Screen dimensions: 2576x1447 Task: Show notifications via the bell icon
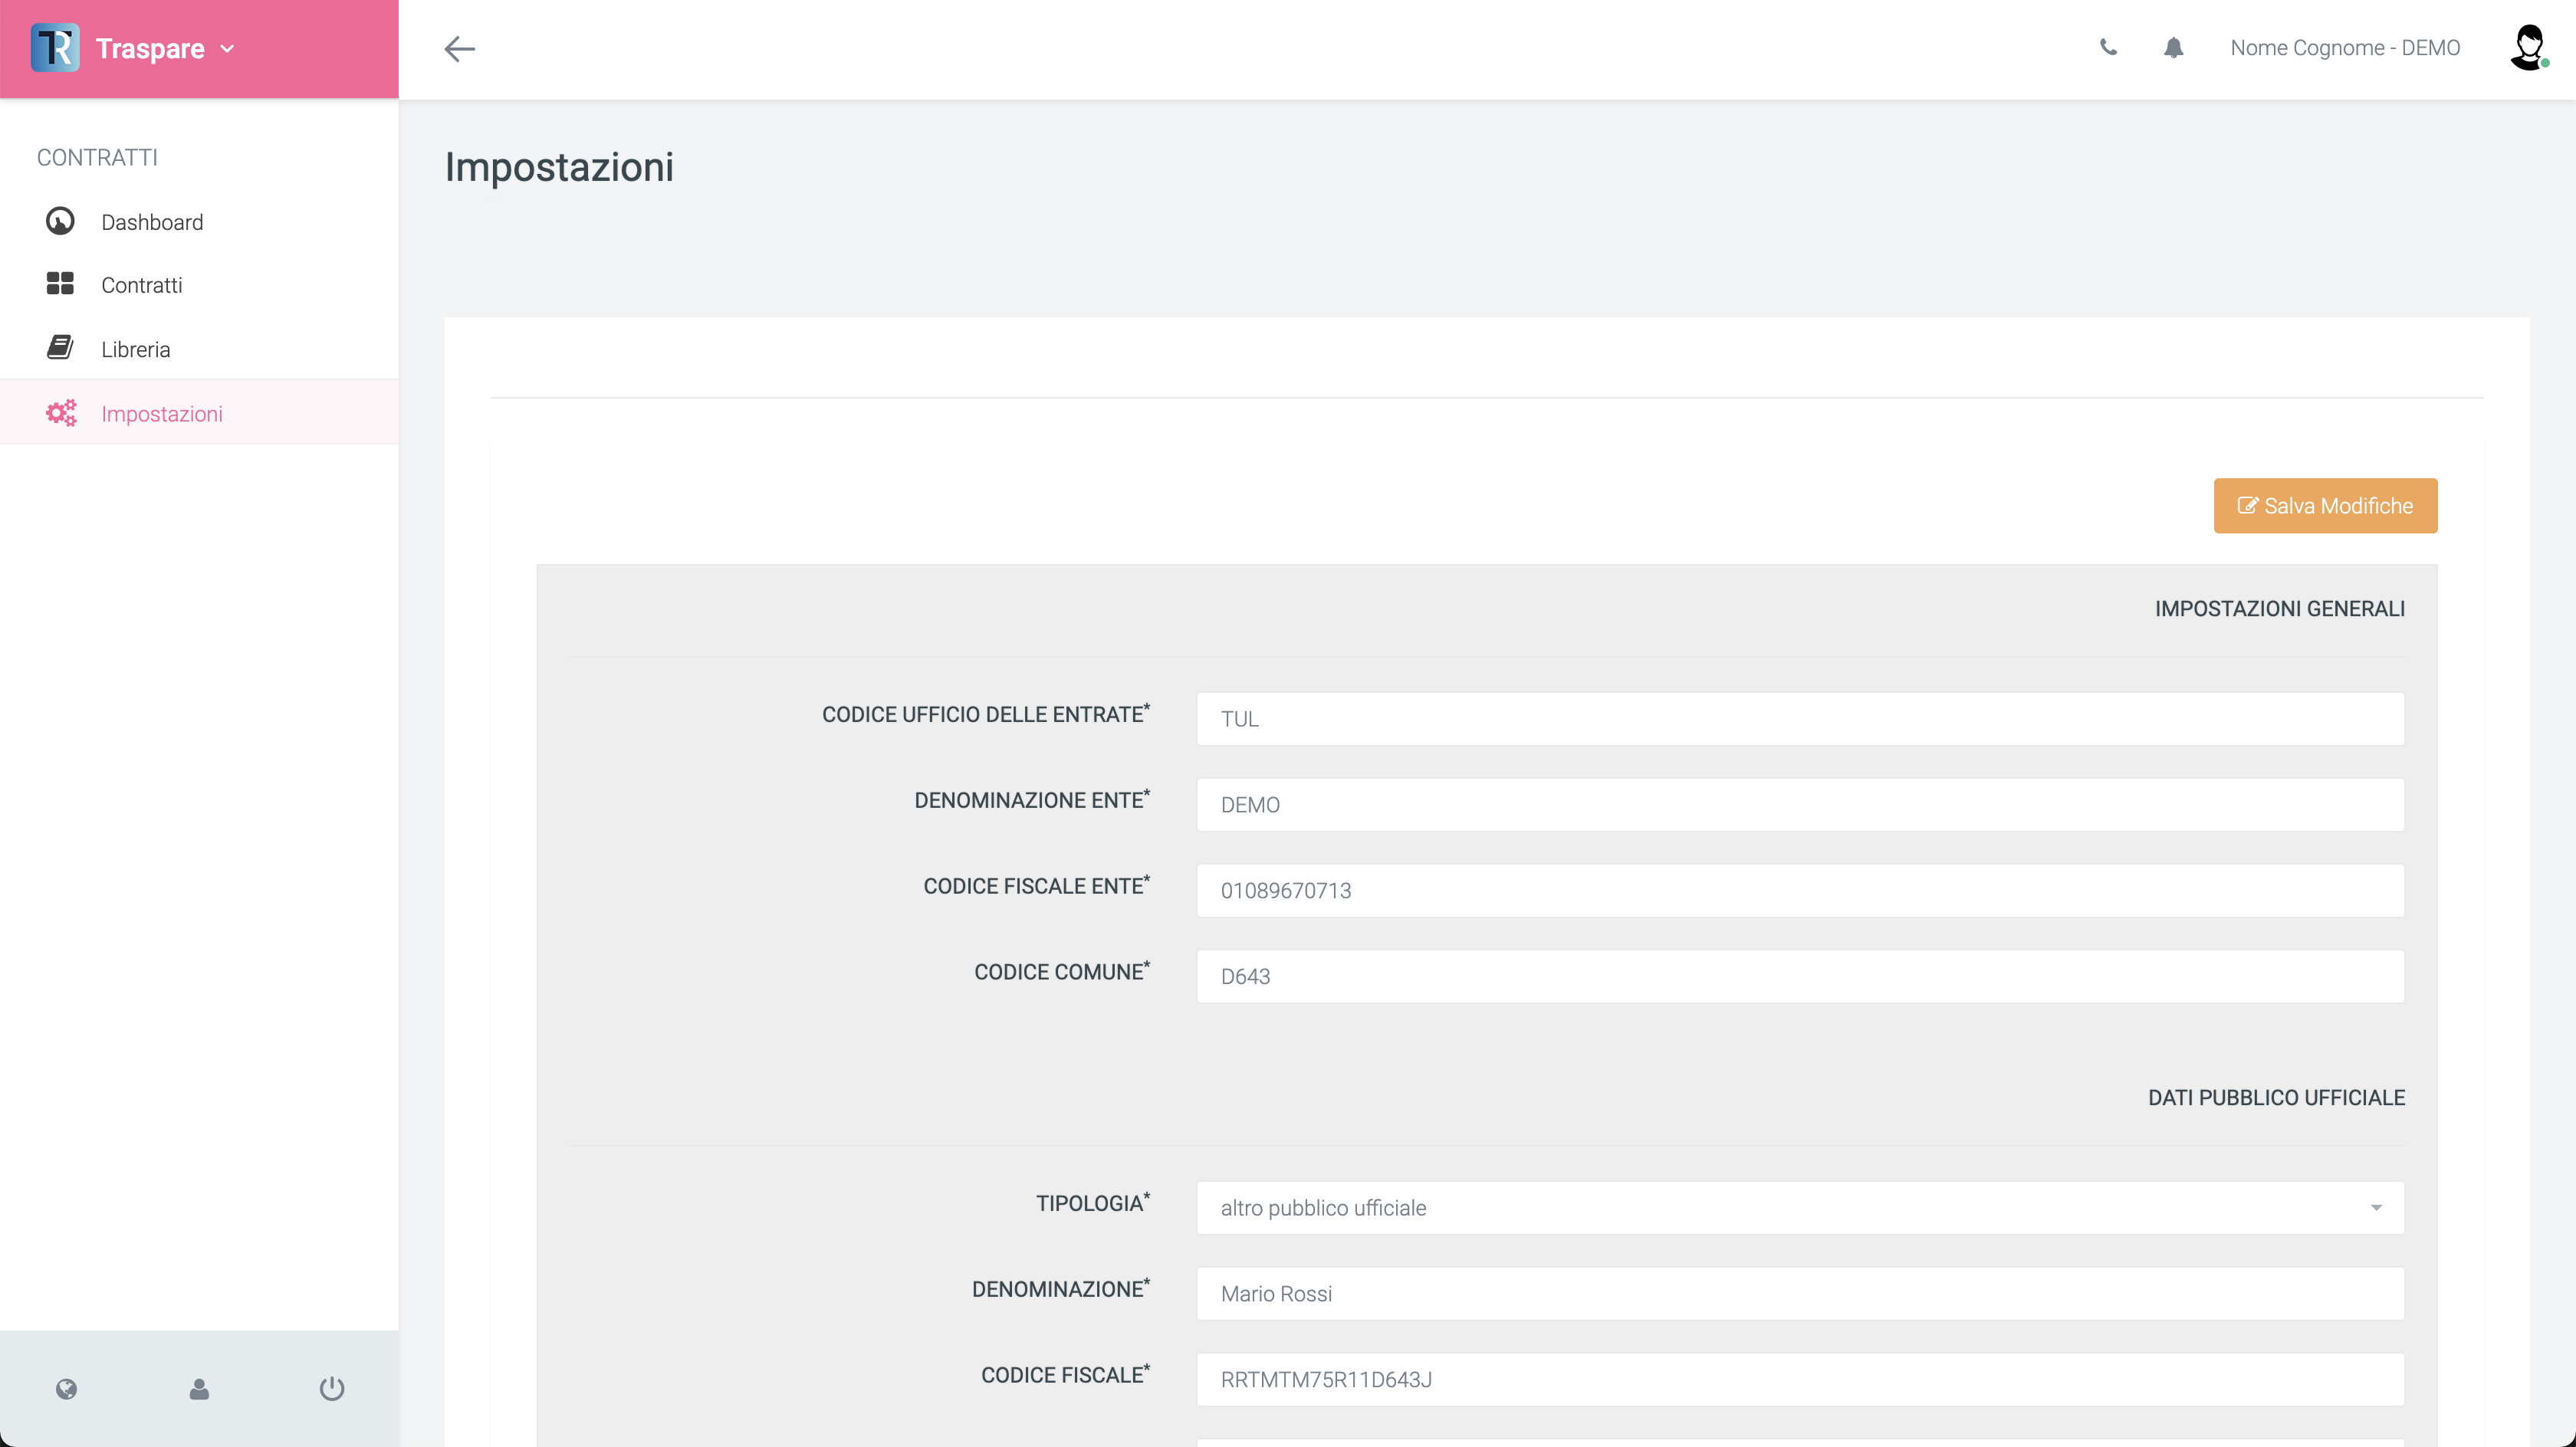click(2173, 47)
